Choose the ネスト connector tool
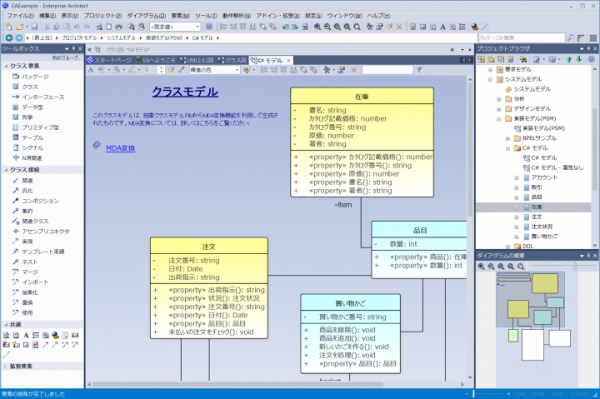 click(25, 262)
